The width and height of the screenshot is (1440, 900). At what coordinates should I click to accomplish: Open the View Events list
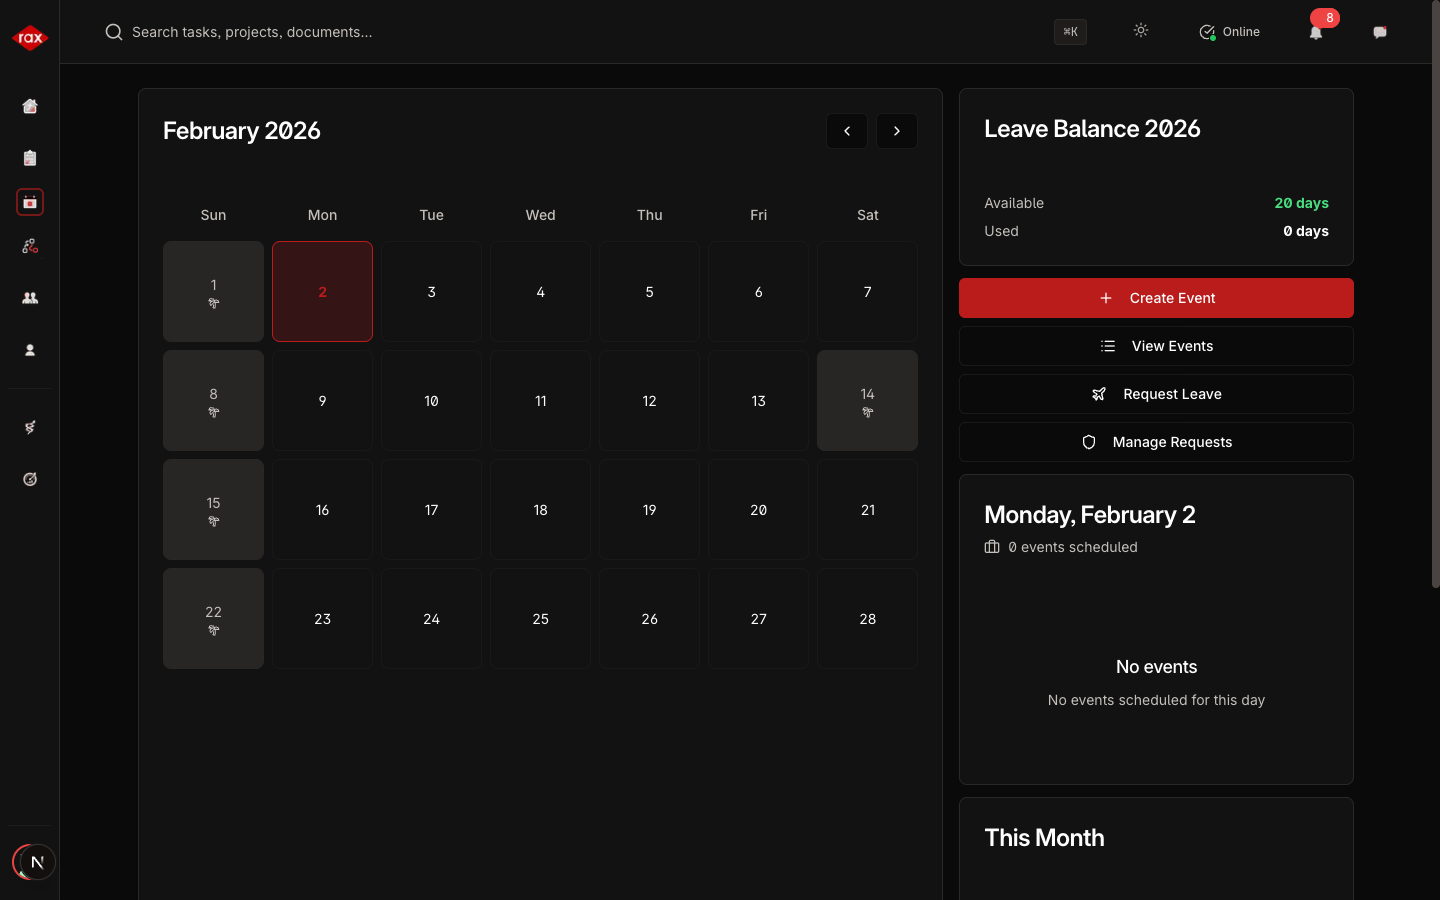coord(1156,346)
